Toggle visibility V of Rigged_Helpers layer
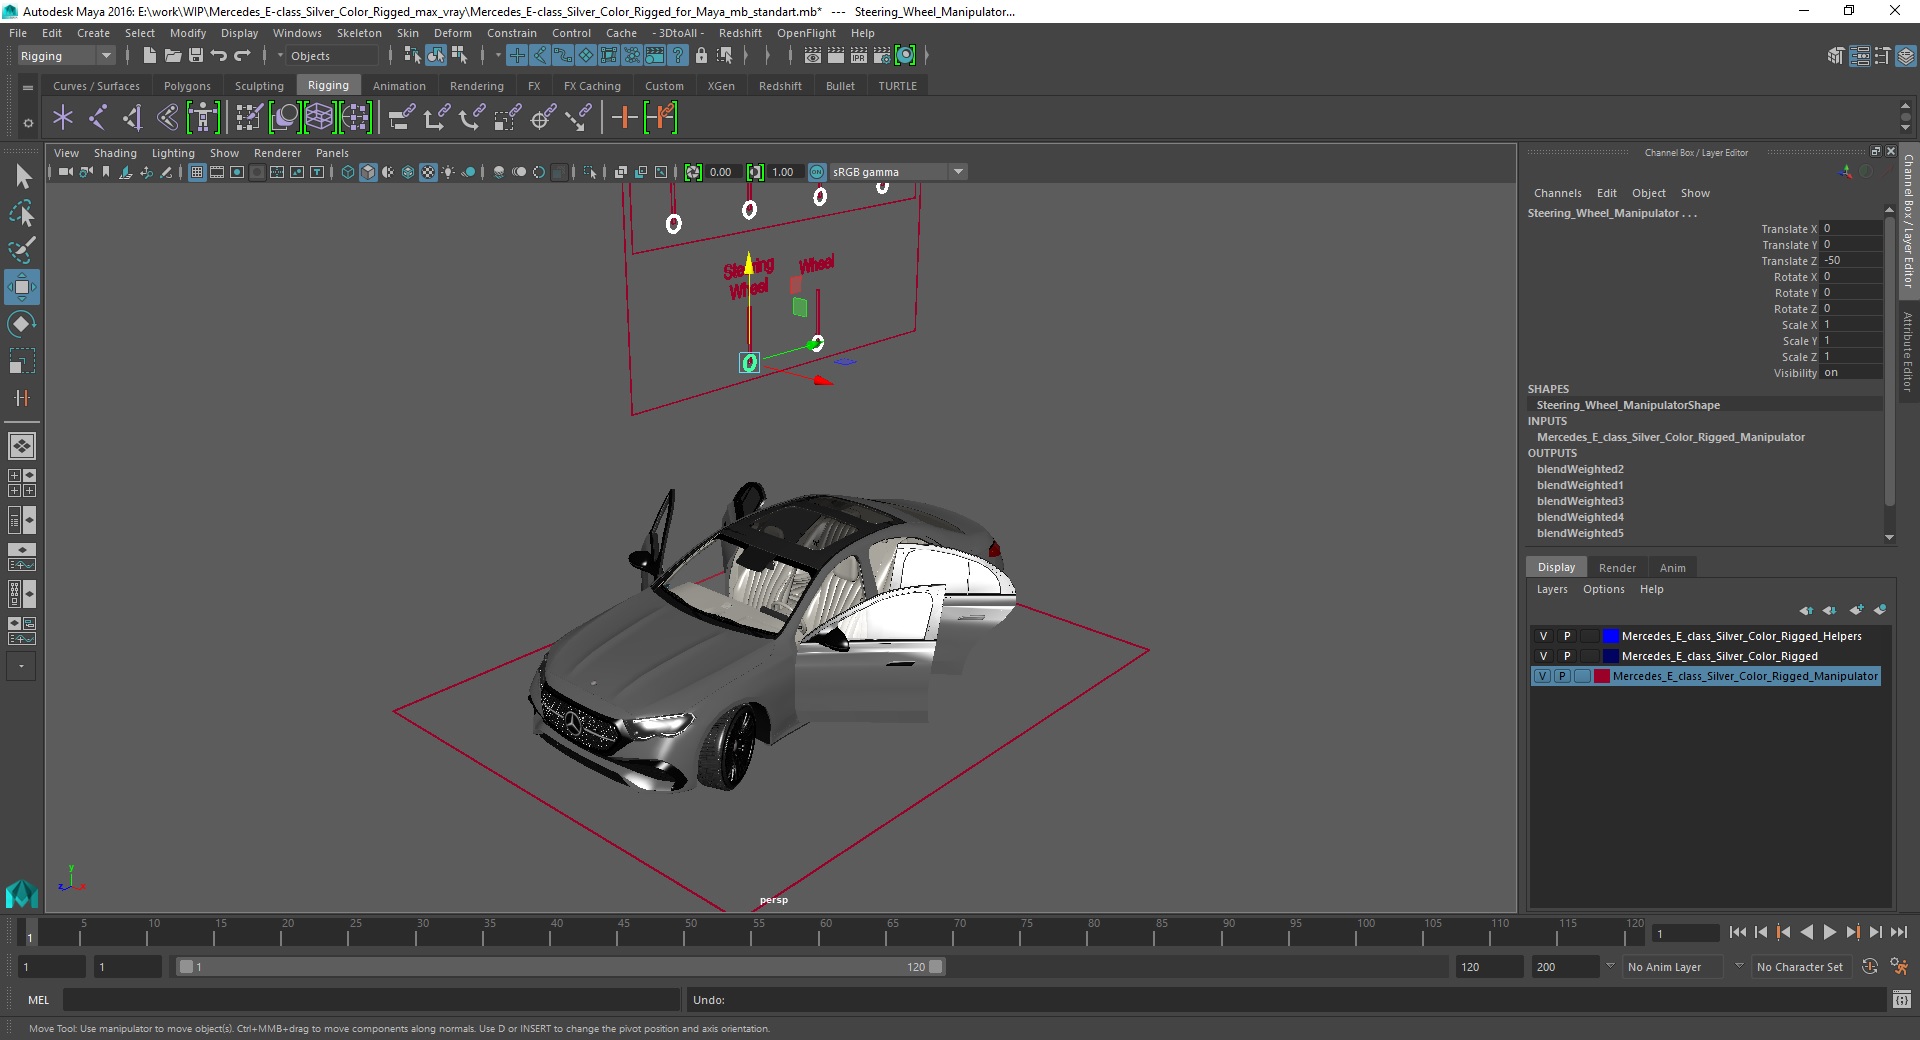 [1543, 636]
